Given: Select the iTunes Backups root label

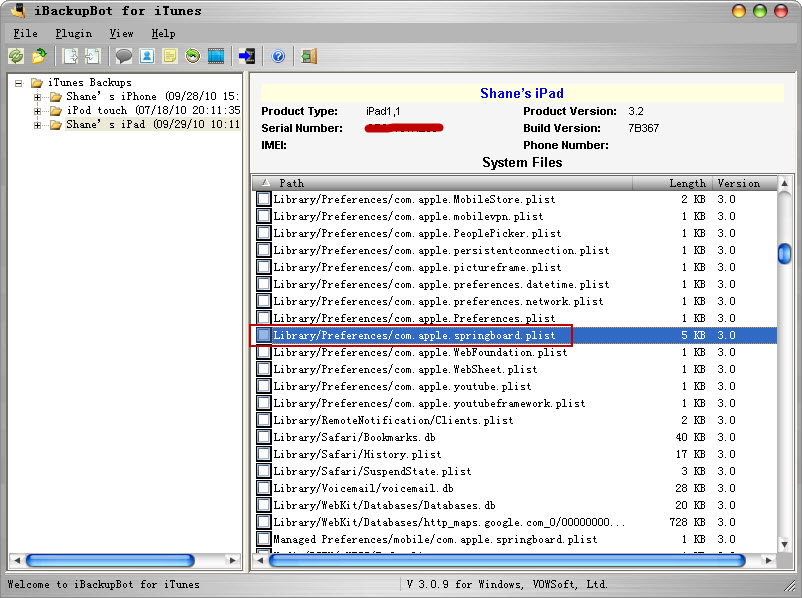Looking at the screenshot, I should pos(90,82).
